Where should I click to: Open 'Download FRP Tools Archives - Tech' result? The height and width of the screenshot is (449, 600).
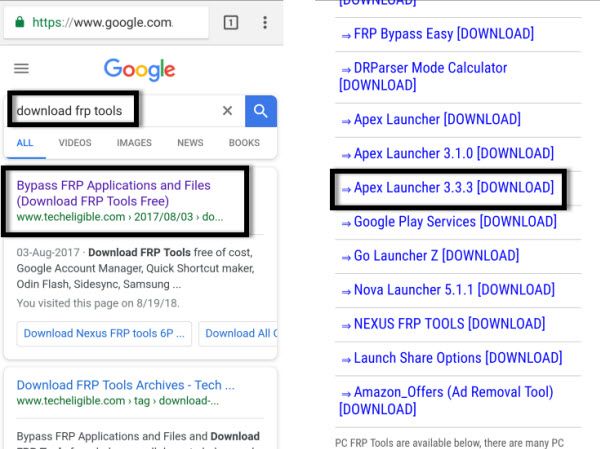point(126,385)
